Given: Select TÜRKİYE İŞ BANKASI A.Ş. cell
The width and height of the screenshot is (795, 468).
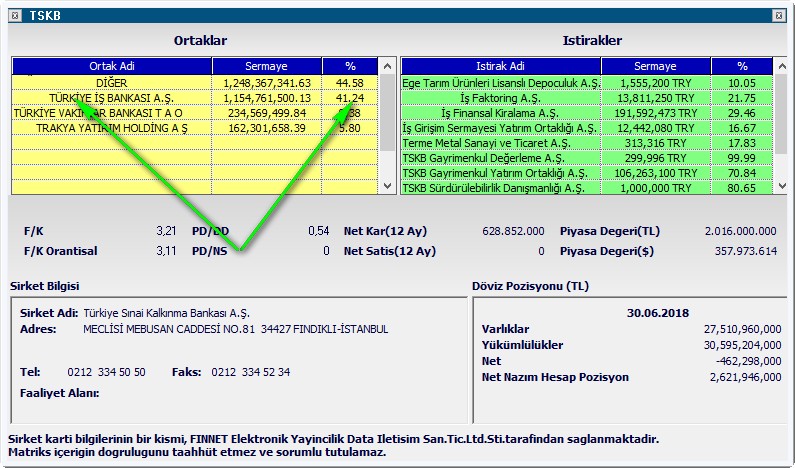Looking at the screenshot, I should (112, 98).
